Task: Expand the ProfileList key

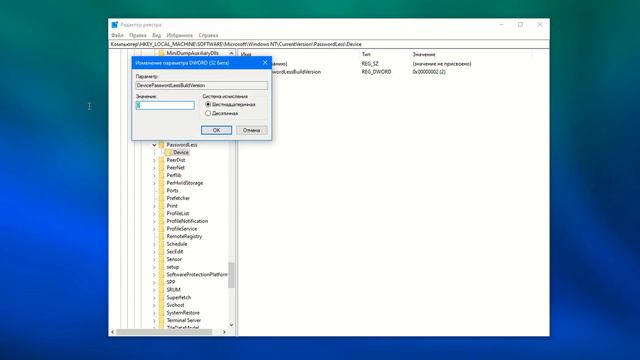Action: tap(154, 213)
